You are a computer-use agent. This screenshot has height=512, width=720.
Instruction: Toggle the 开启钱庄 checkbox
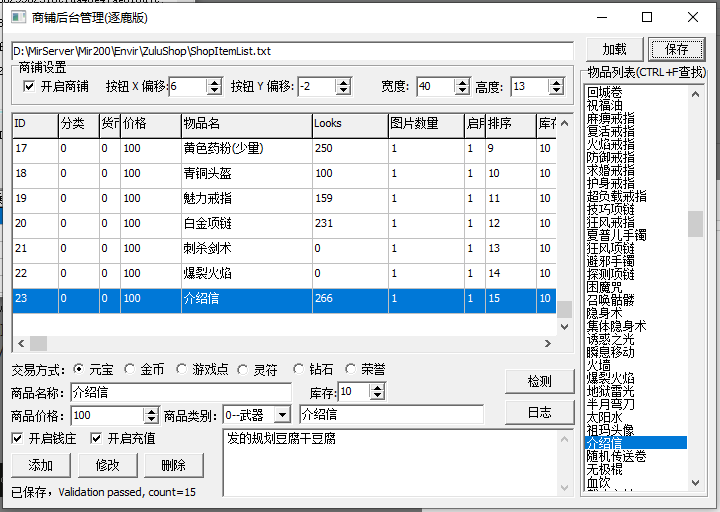[17, 439]
